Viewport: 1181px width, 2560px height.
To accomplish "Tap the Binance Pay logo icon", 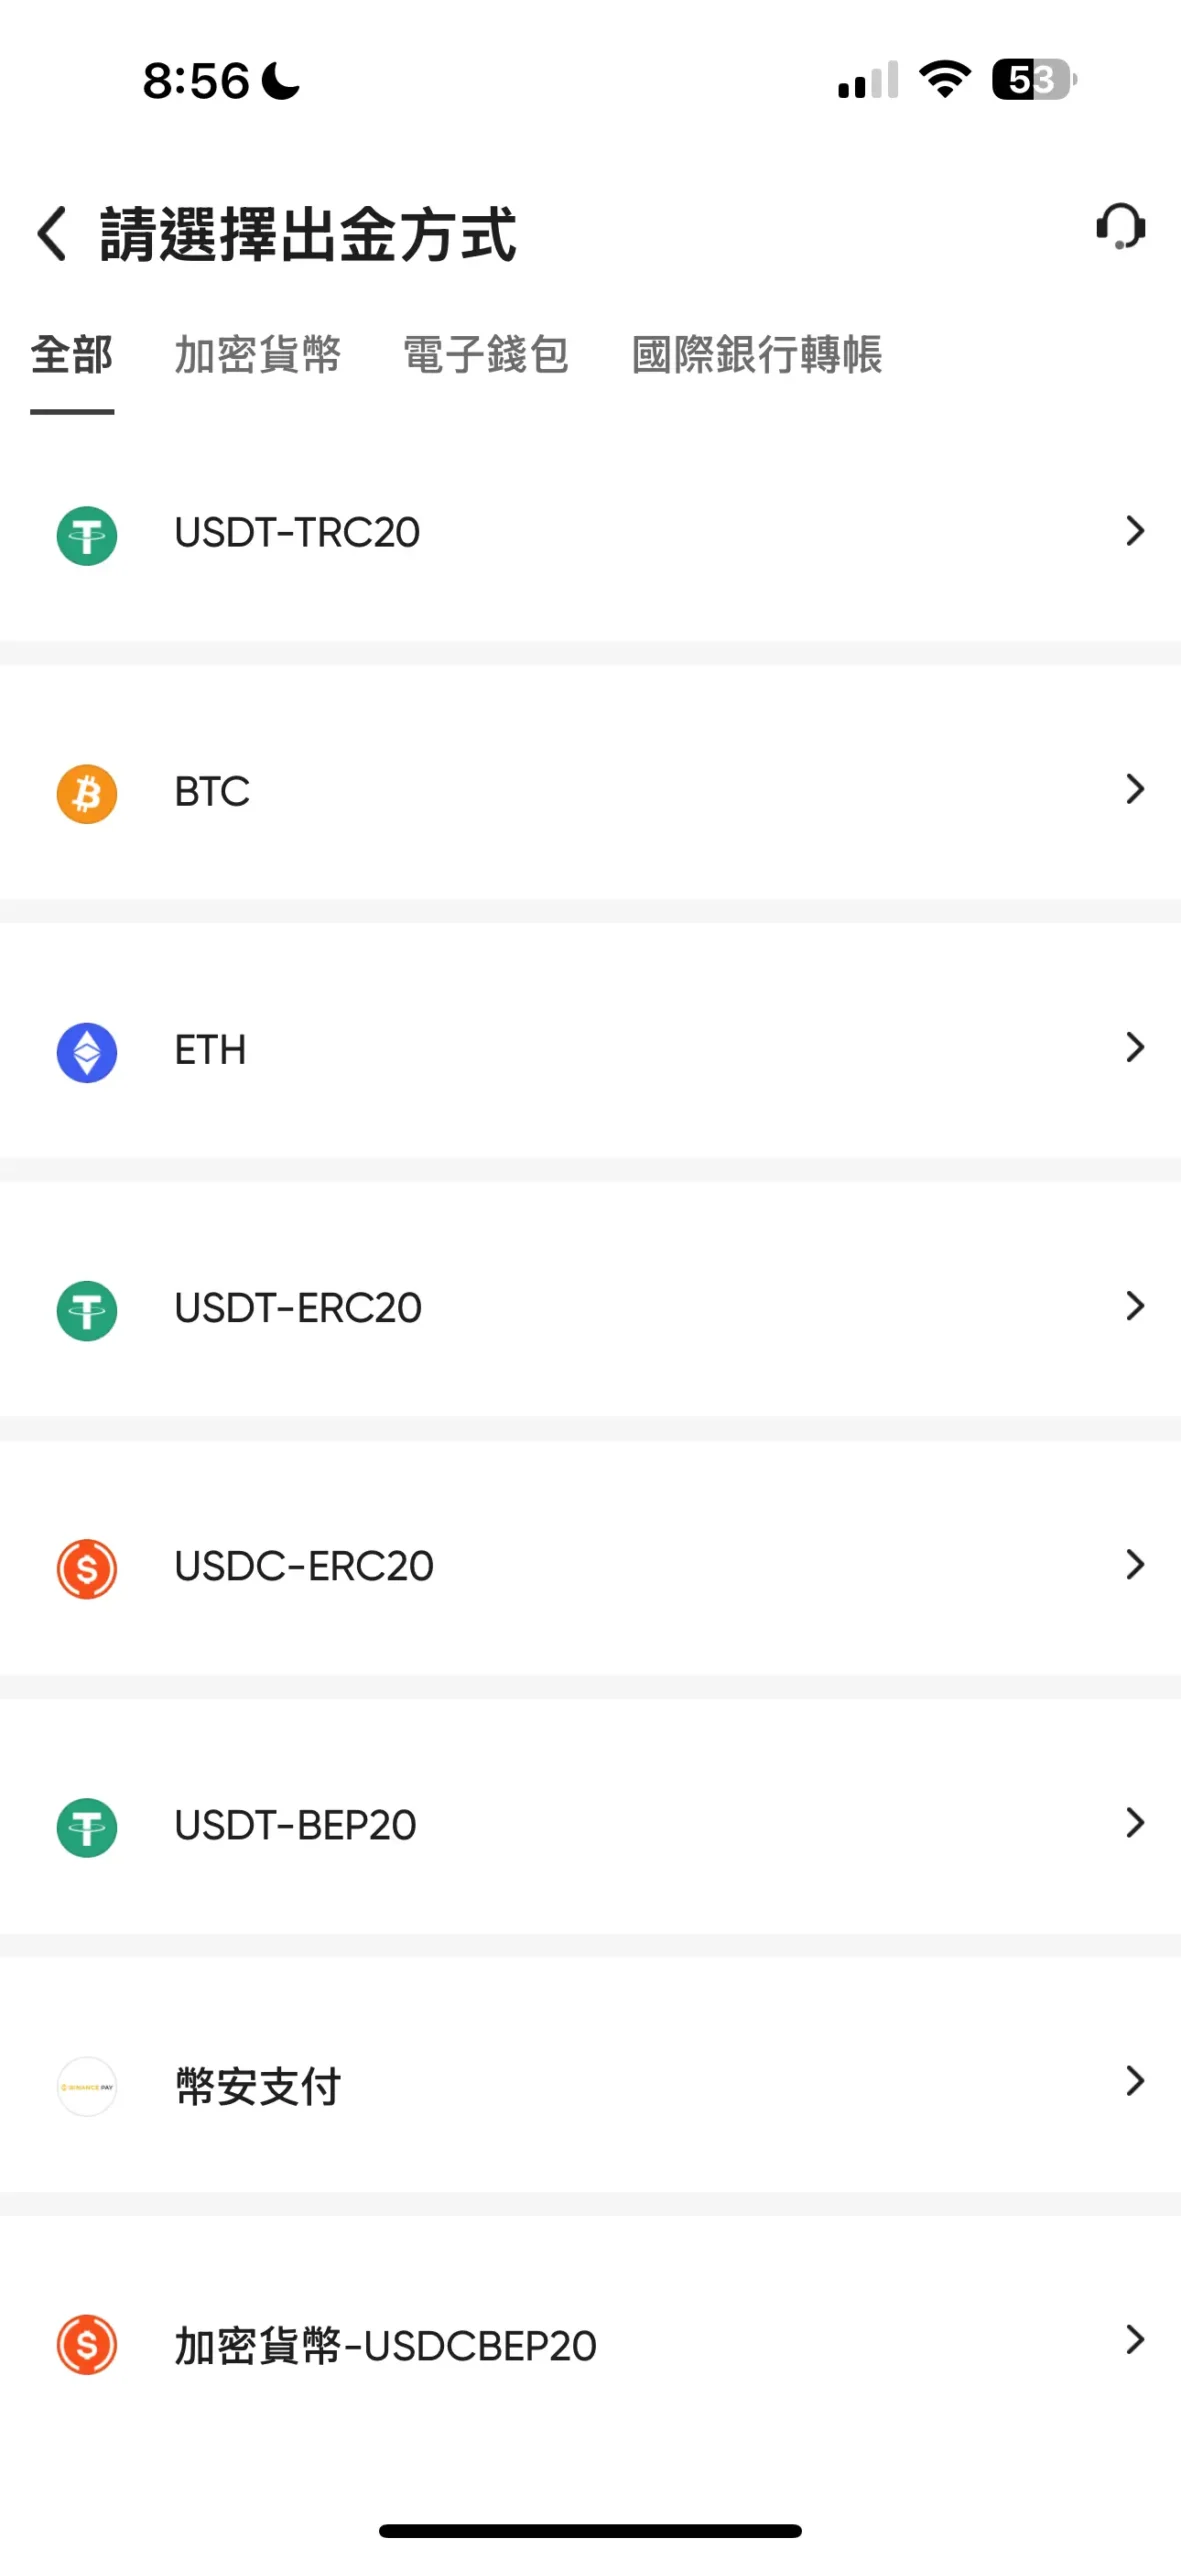I will click(87, 2086).
